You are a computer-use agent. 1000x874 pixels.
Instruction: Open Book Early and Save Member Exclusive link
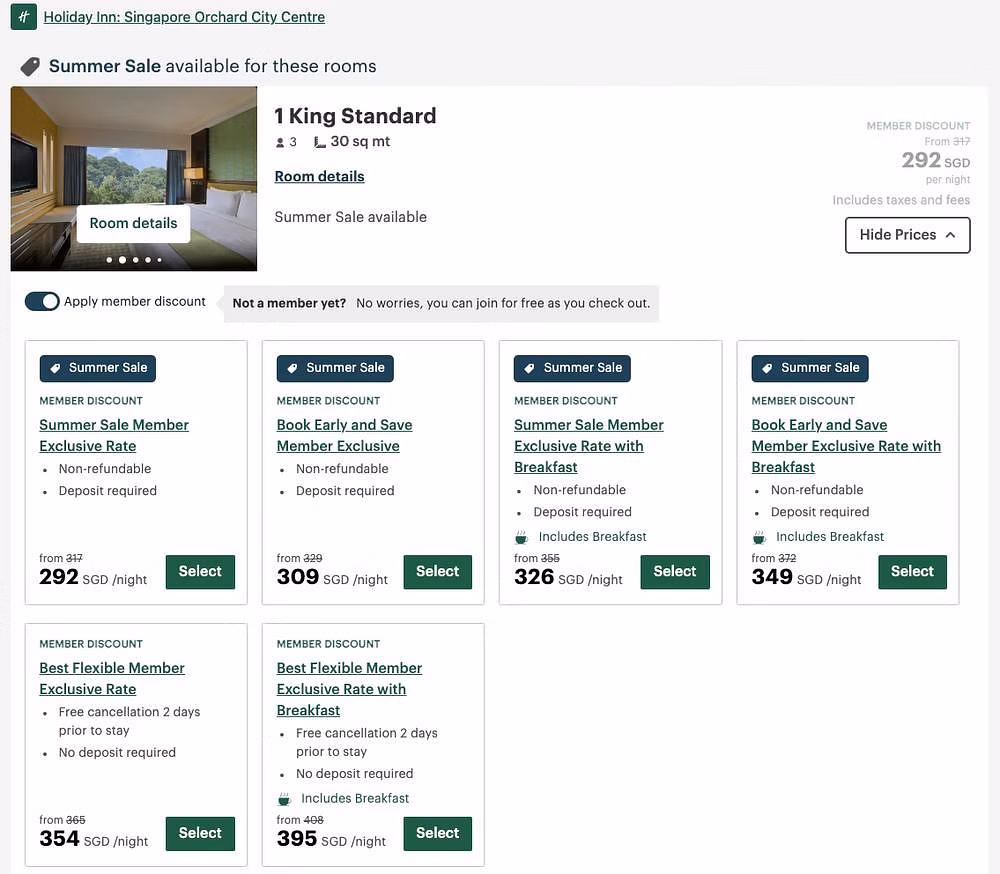[344, 435]
